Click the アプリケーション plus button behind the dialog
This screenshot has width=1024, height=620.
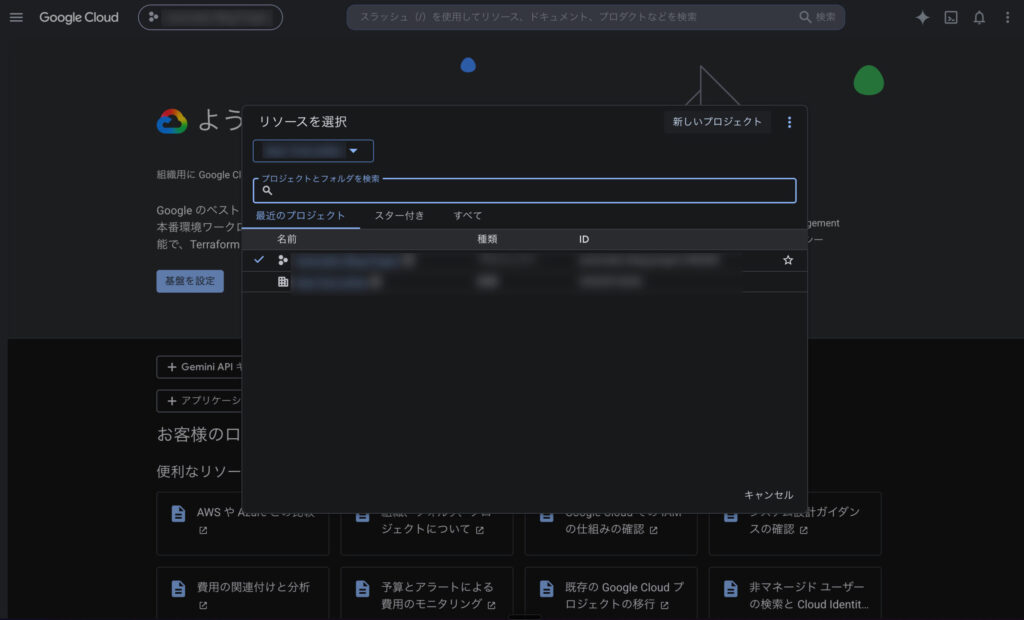(x=200, y=400)
